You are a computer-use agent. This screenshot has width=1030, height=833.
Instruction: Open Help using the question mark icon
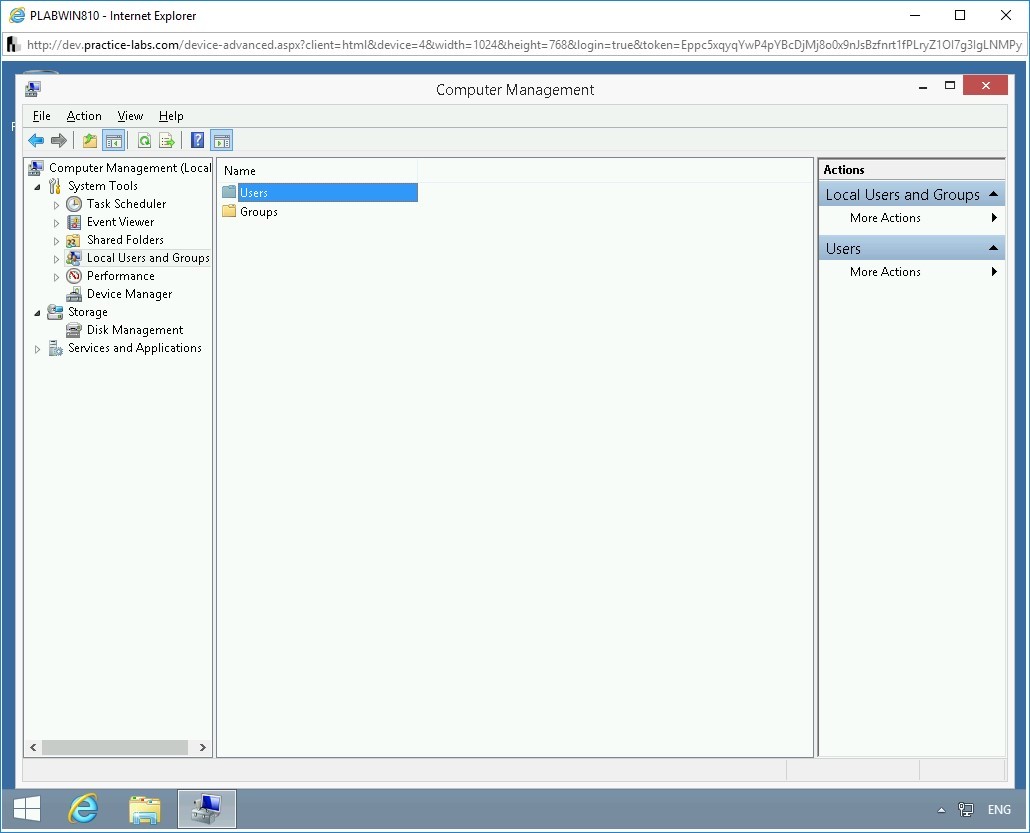tap(196, 140)
